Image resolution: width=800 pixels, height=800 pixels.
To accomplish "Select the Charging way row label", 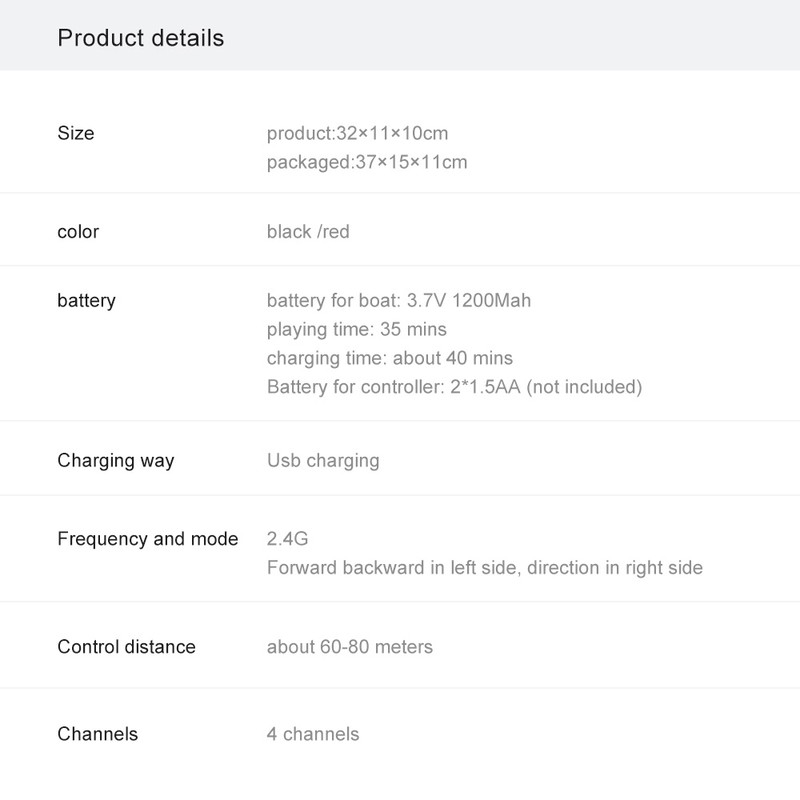I will 116,461.
